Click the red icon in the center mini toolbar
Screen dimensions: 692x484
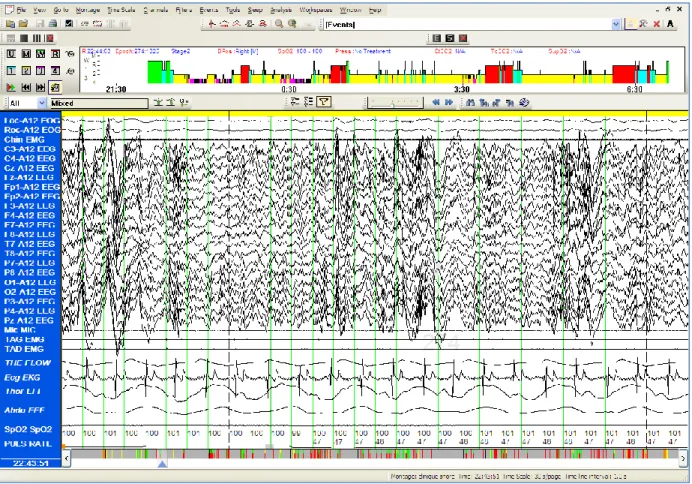click(x=463, y=38)
